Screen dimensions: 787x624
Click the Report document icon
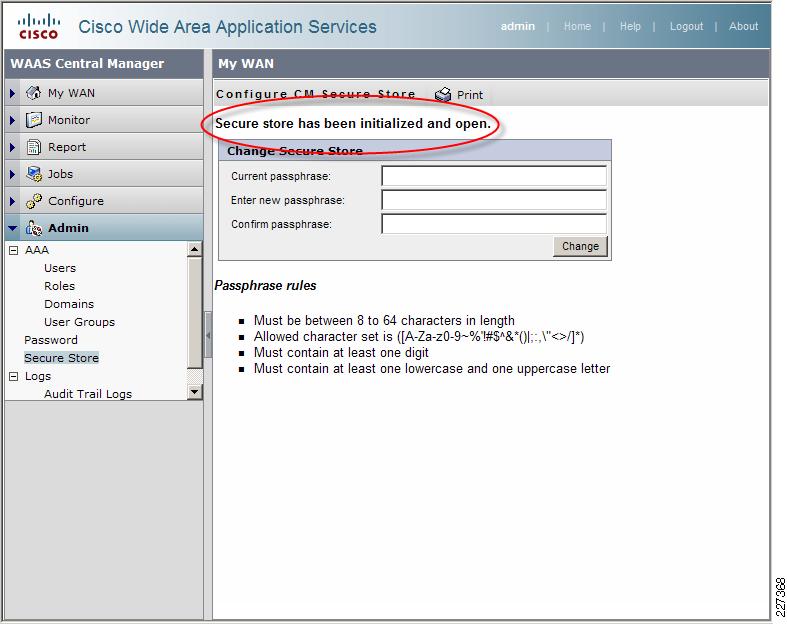[34, 147]
